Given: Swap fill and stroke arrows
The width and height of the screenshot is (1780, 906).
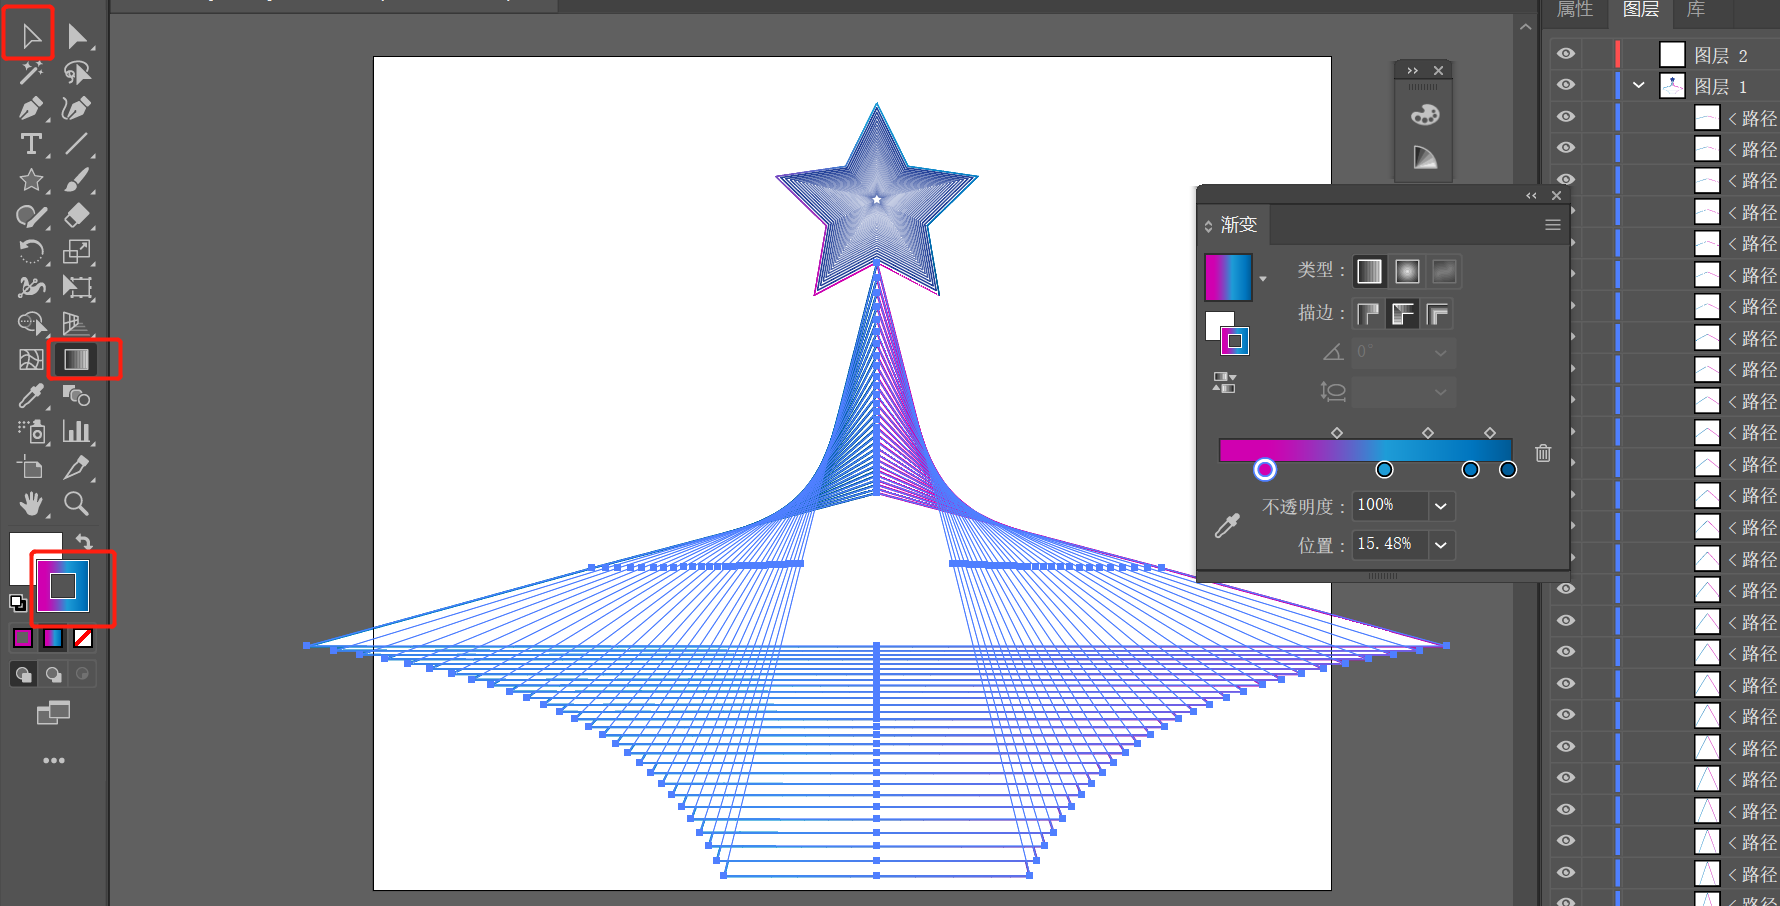Looking at the screenshot, I should pyautogui.click(x=84, y=541).
